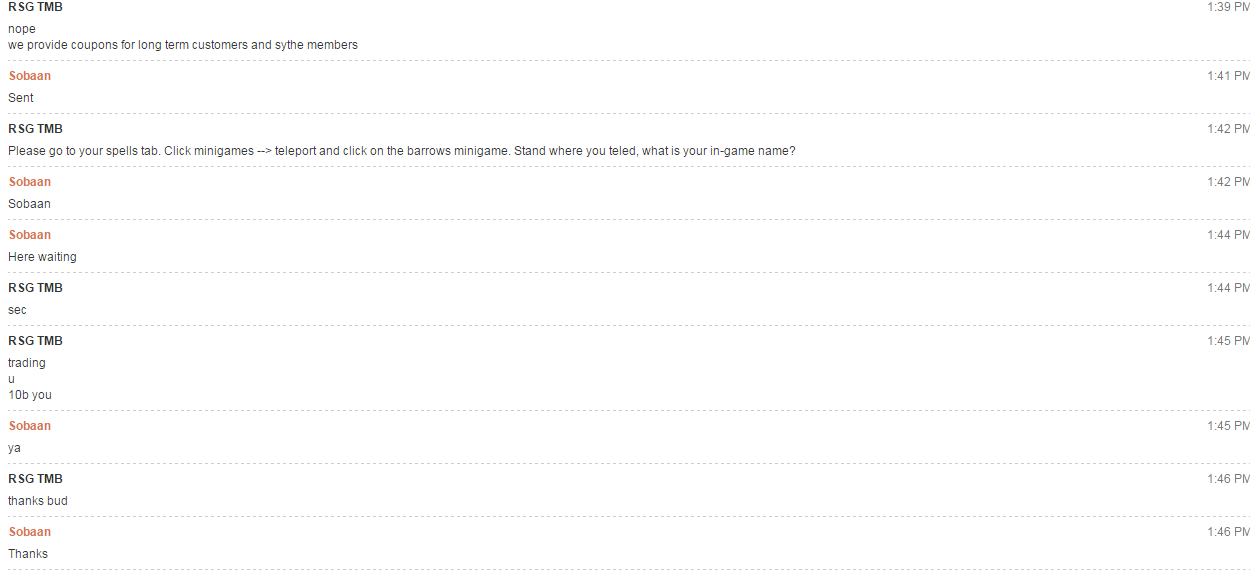
Task: Click RSG TMB name above 'trading'
Action: pos(35,341)
